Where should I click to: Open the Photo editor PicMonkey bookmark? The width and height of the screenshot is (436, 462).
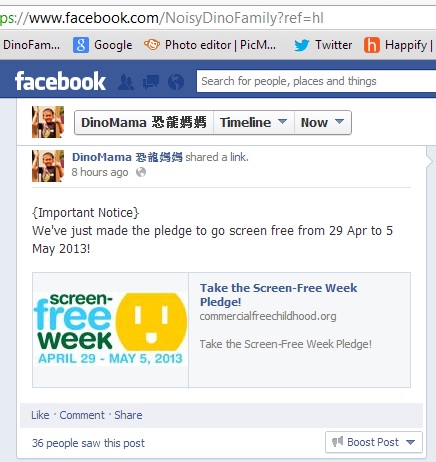(210, 45)
